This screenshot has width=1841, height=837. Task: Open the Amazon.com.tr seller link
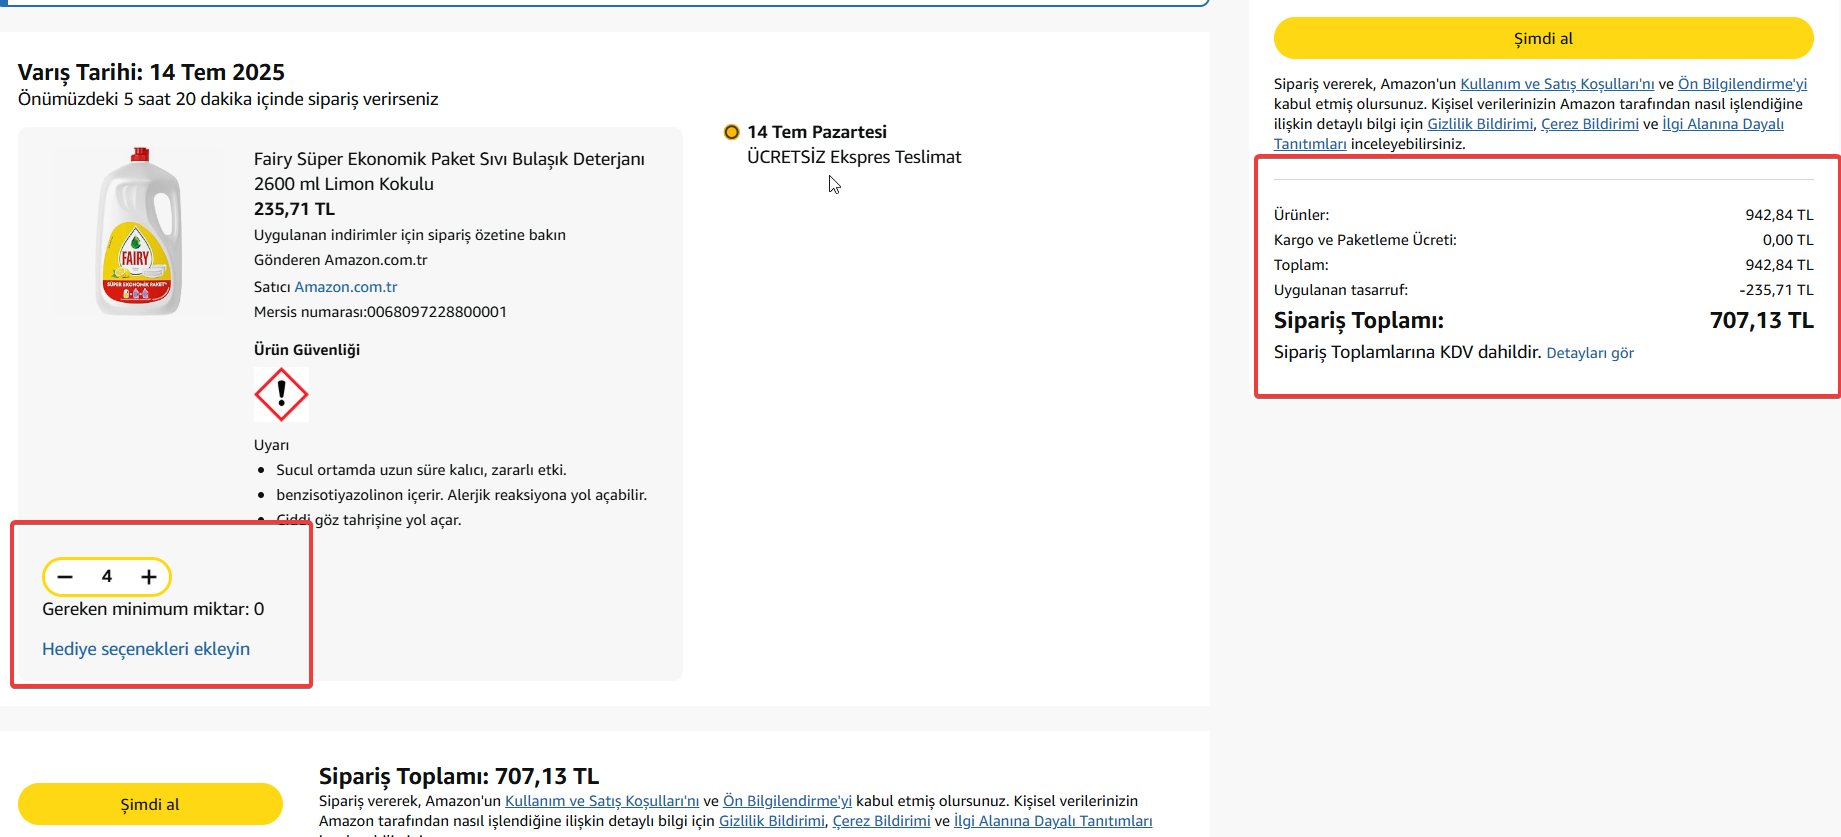click(346, 287)
